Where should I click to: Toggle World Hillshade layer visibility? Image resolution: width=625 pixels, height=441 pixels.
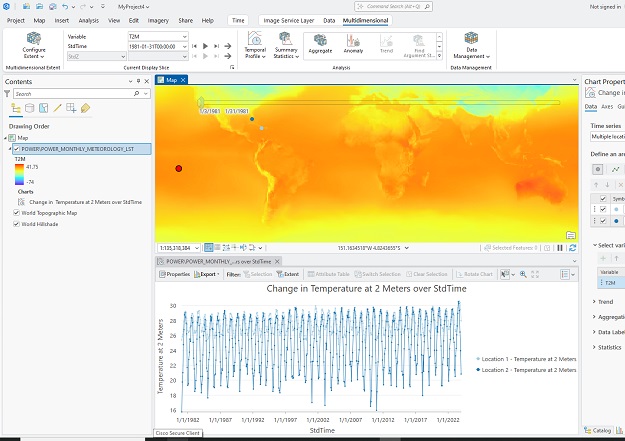[x=17, y=223]
